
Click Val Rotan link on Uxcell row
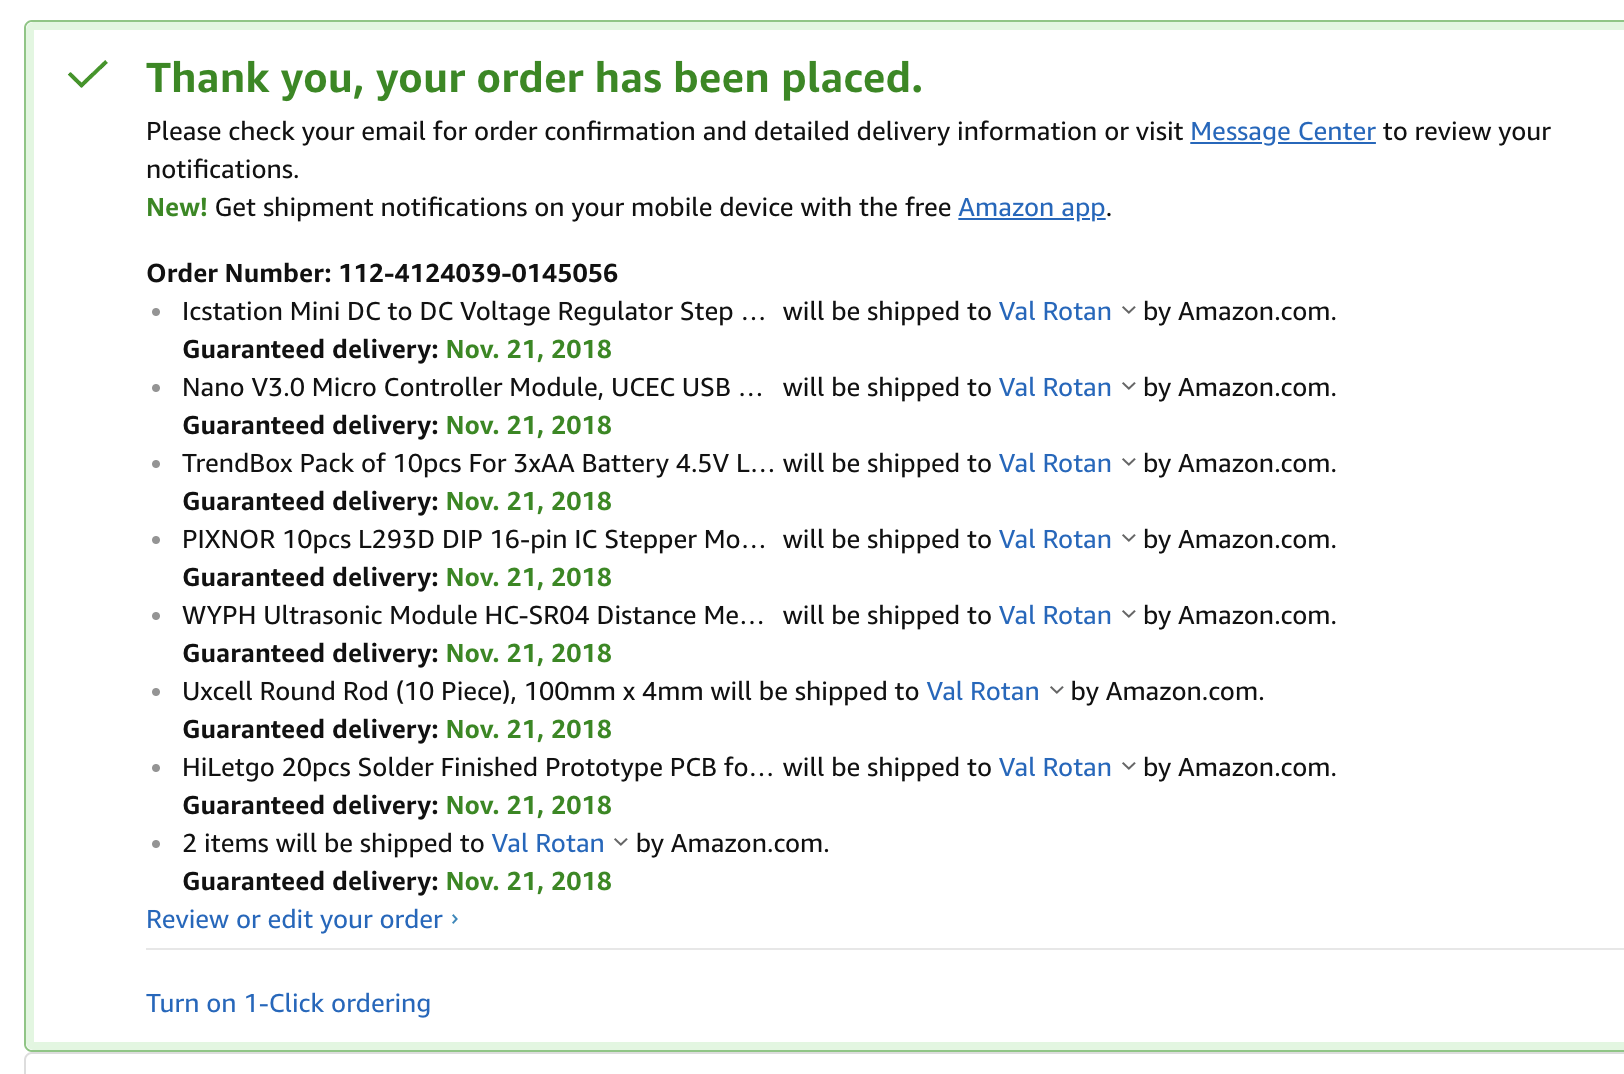pos(983,692)
